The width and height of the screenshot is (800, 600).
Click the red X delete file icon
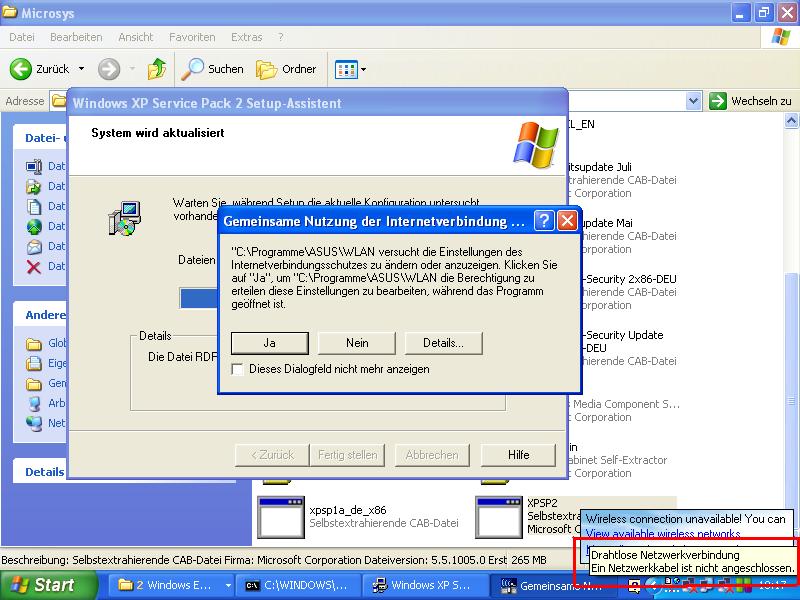coord(34,266)
